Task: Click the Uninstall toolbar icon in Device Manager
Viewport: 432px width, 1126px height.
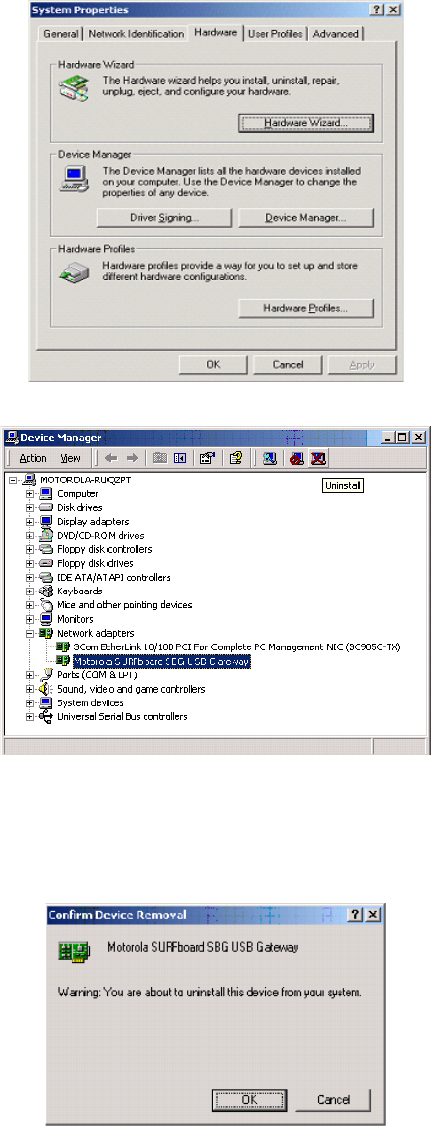Action: [319, 457]
